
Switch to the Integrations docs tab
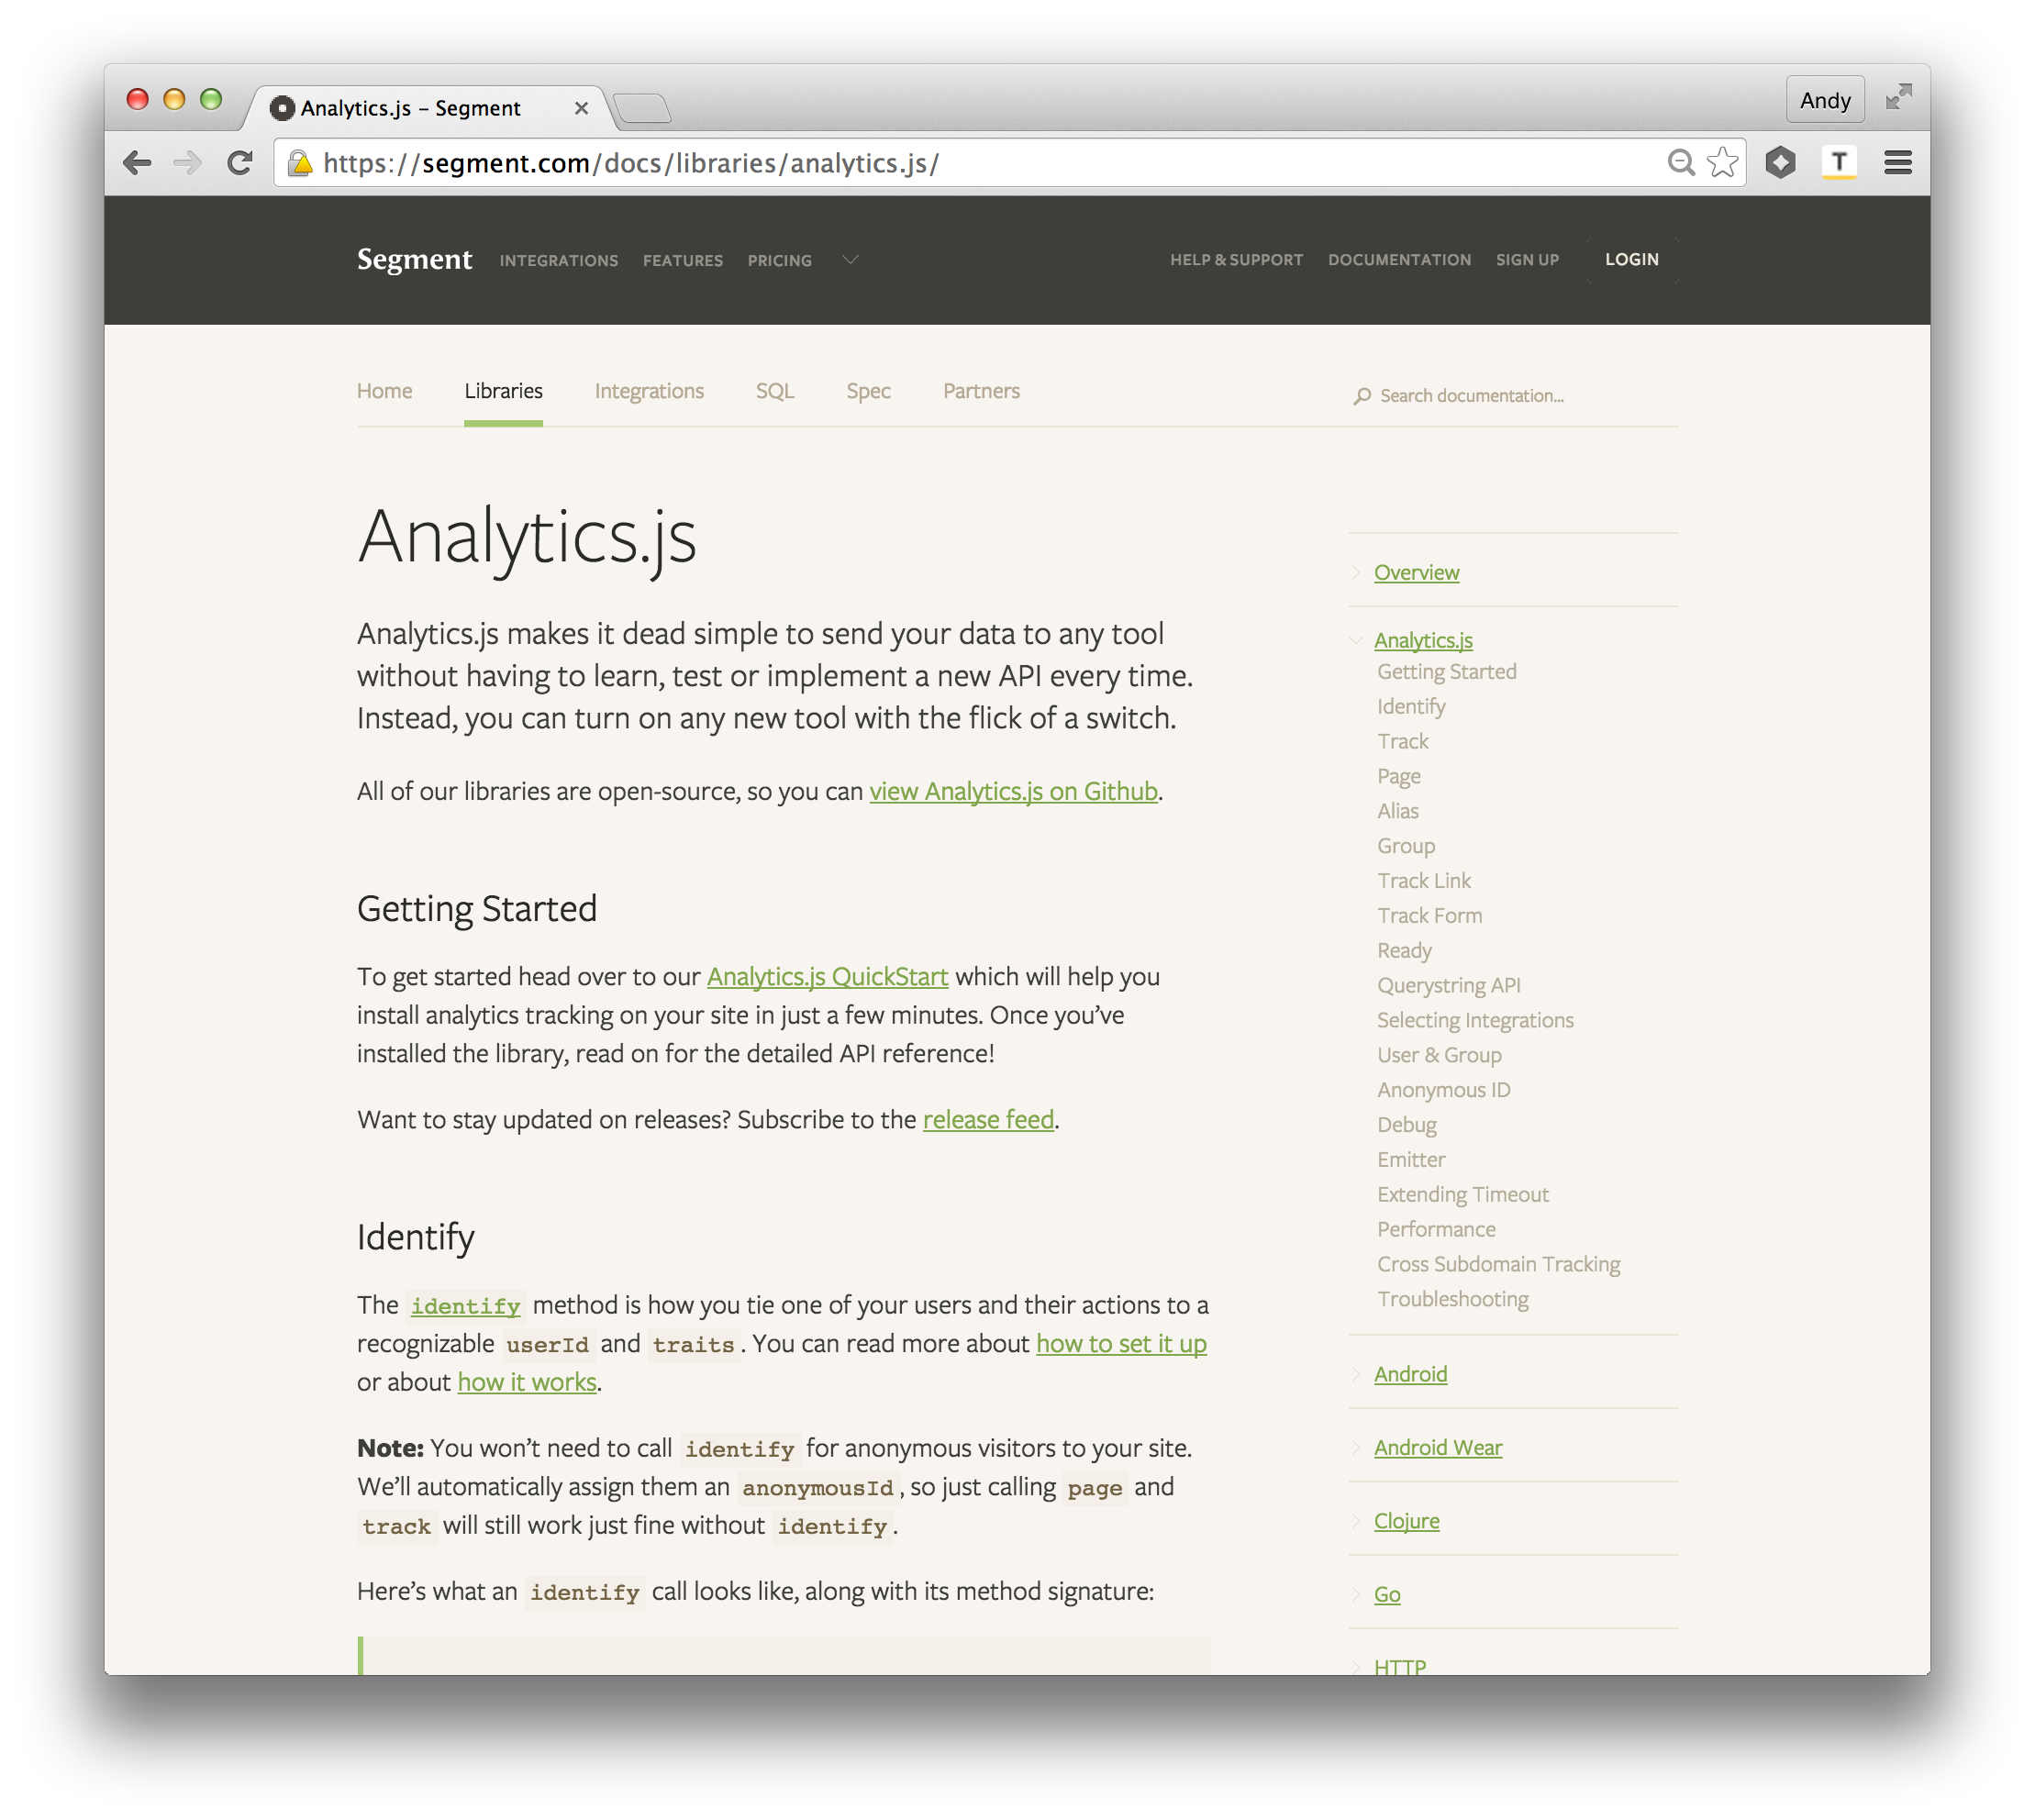coord(649,391)
